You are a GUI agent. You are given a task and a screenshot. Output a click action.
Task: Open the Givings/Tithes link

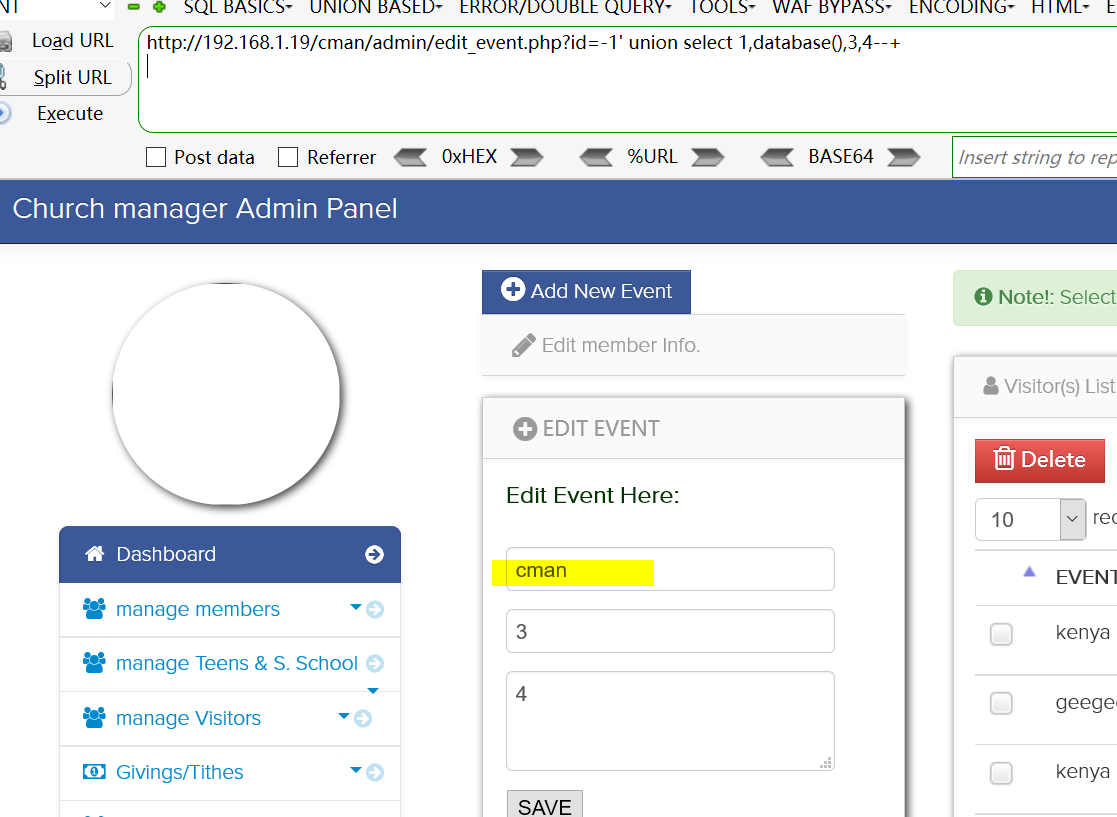[180, 772]
